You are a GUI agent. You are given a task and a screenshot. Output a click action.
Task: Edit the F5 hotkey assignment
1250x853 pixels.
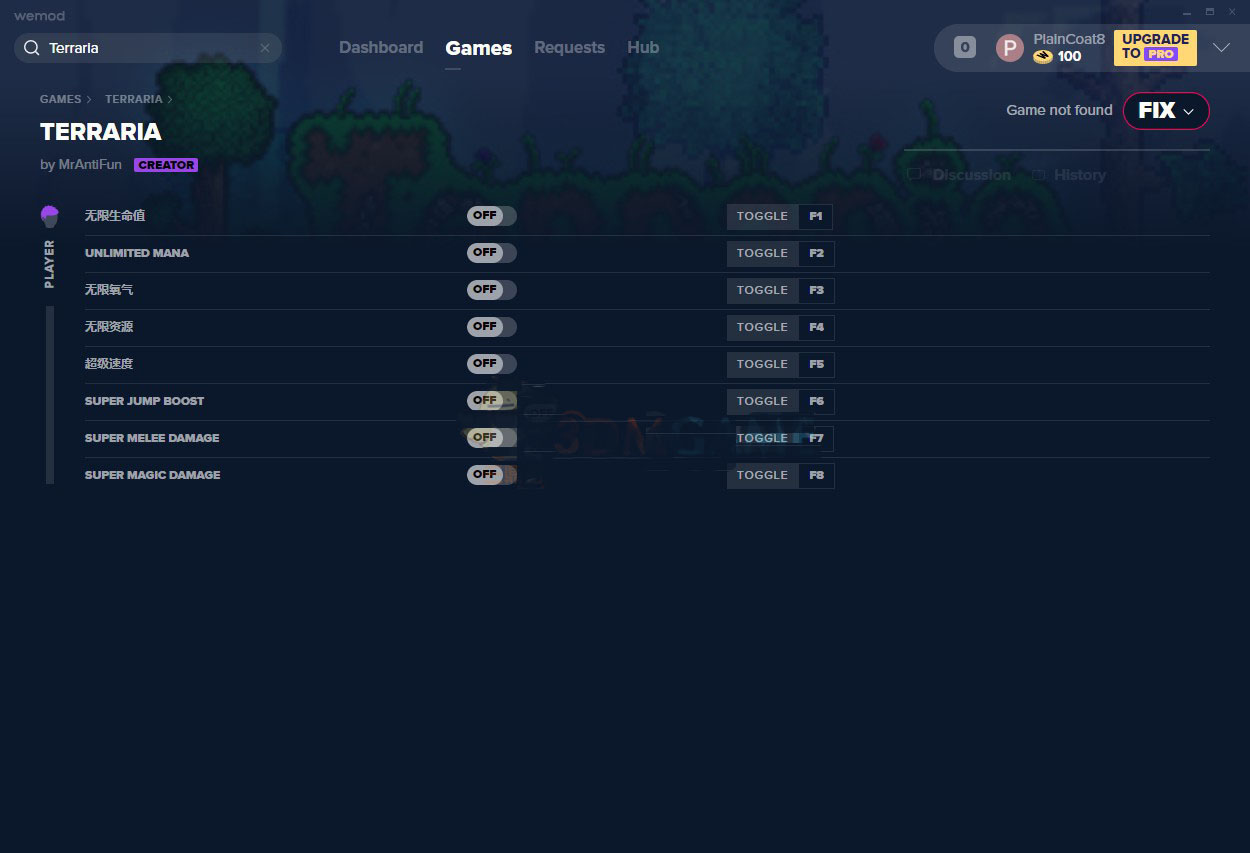816,364
